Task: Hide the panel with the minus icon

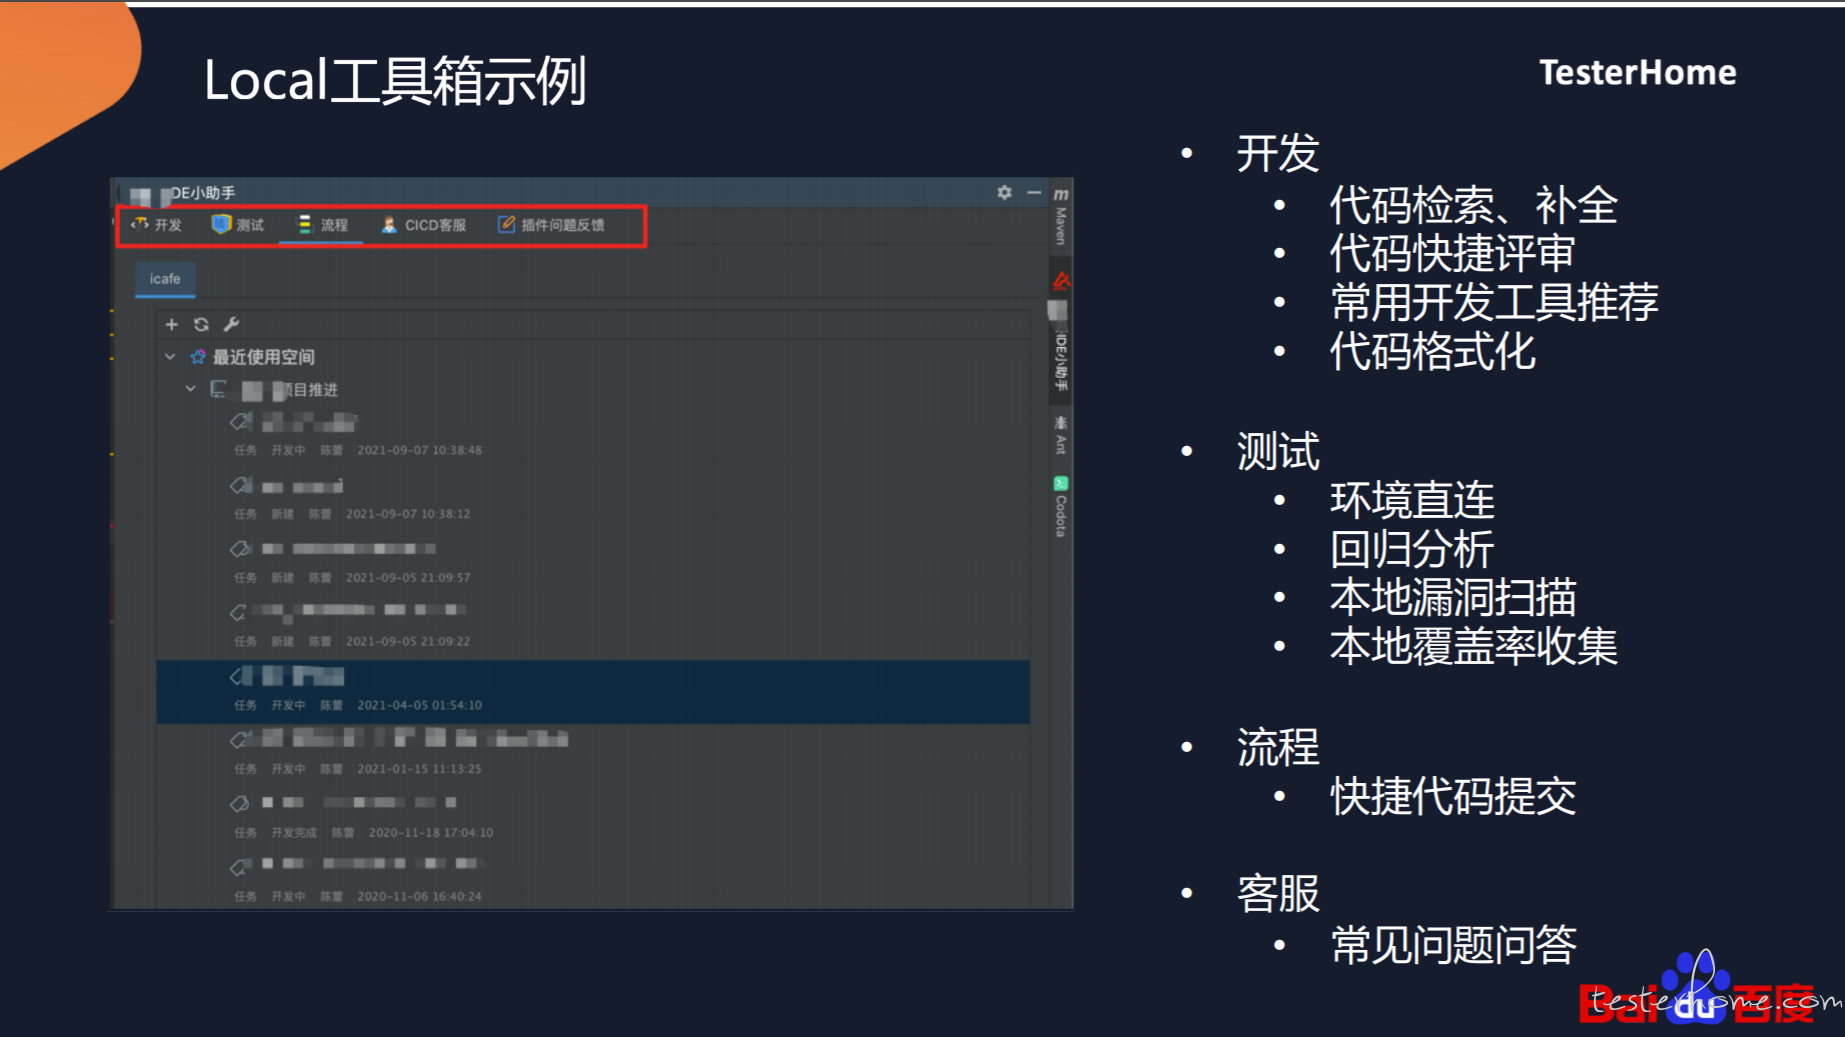Action: tap(1034, 192)
